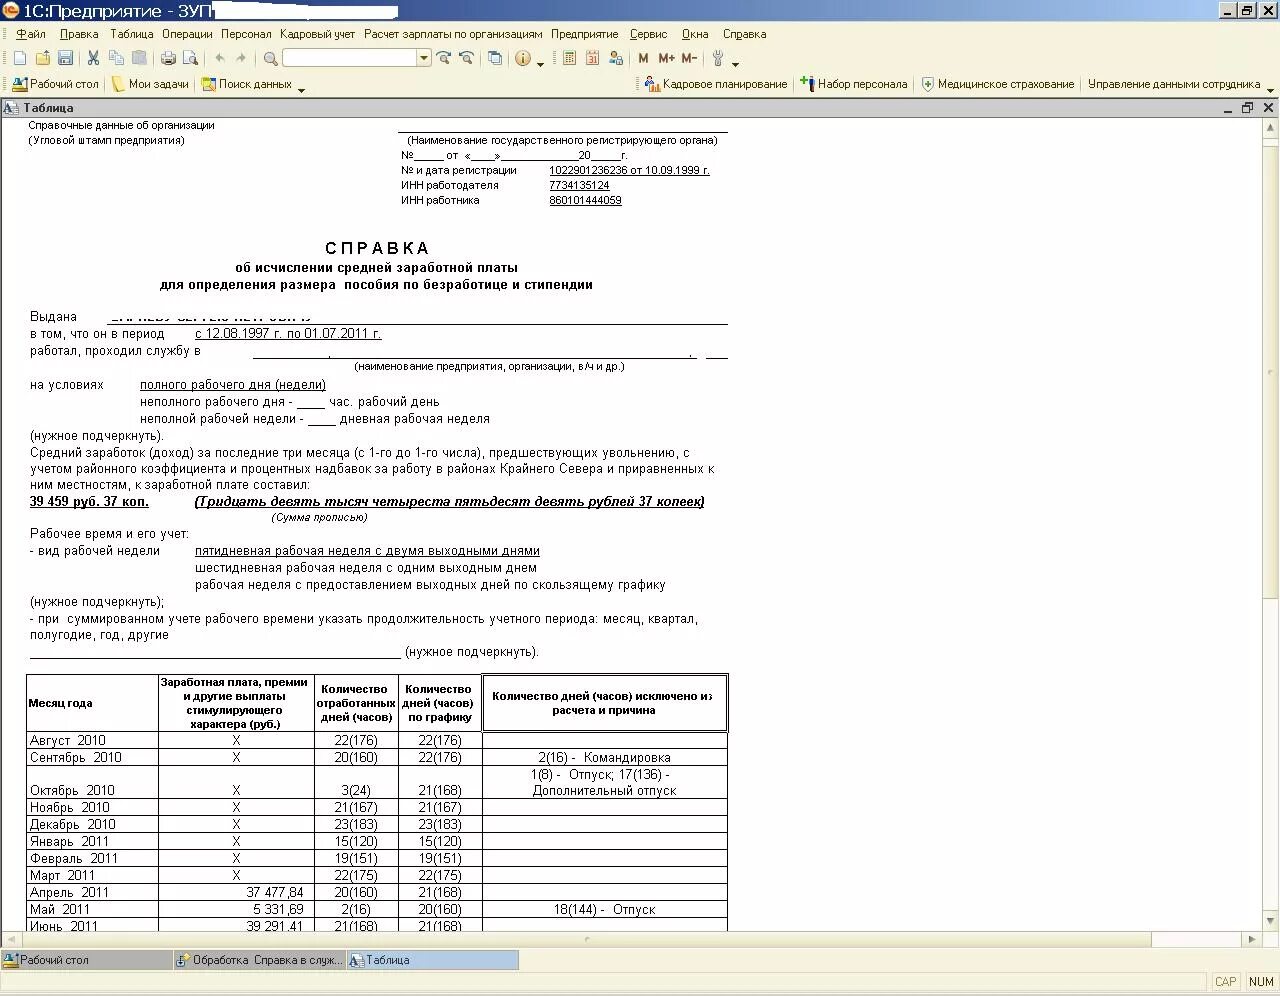
Task: Click Мои задачи toolbar button
Action: click(x=150, y=84)
